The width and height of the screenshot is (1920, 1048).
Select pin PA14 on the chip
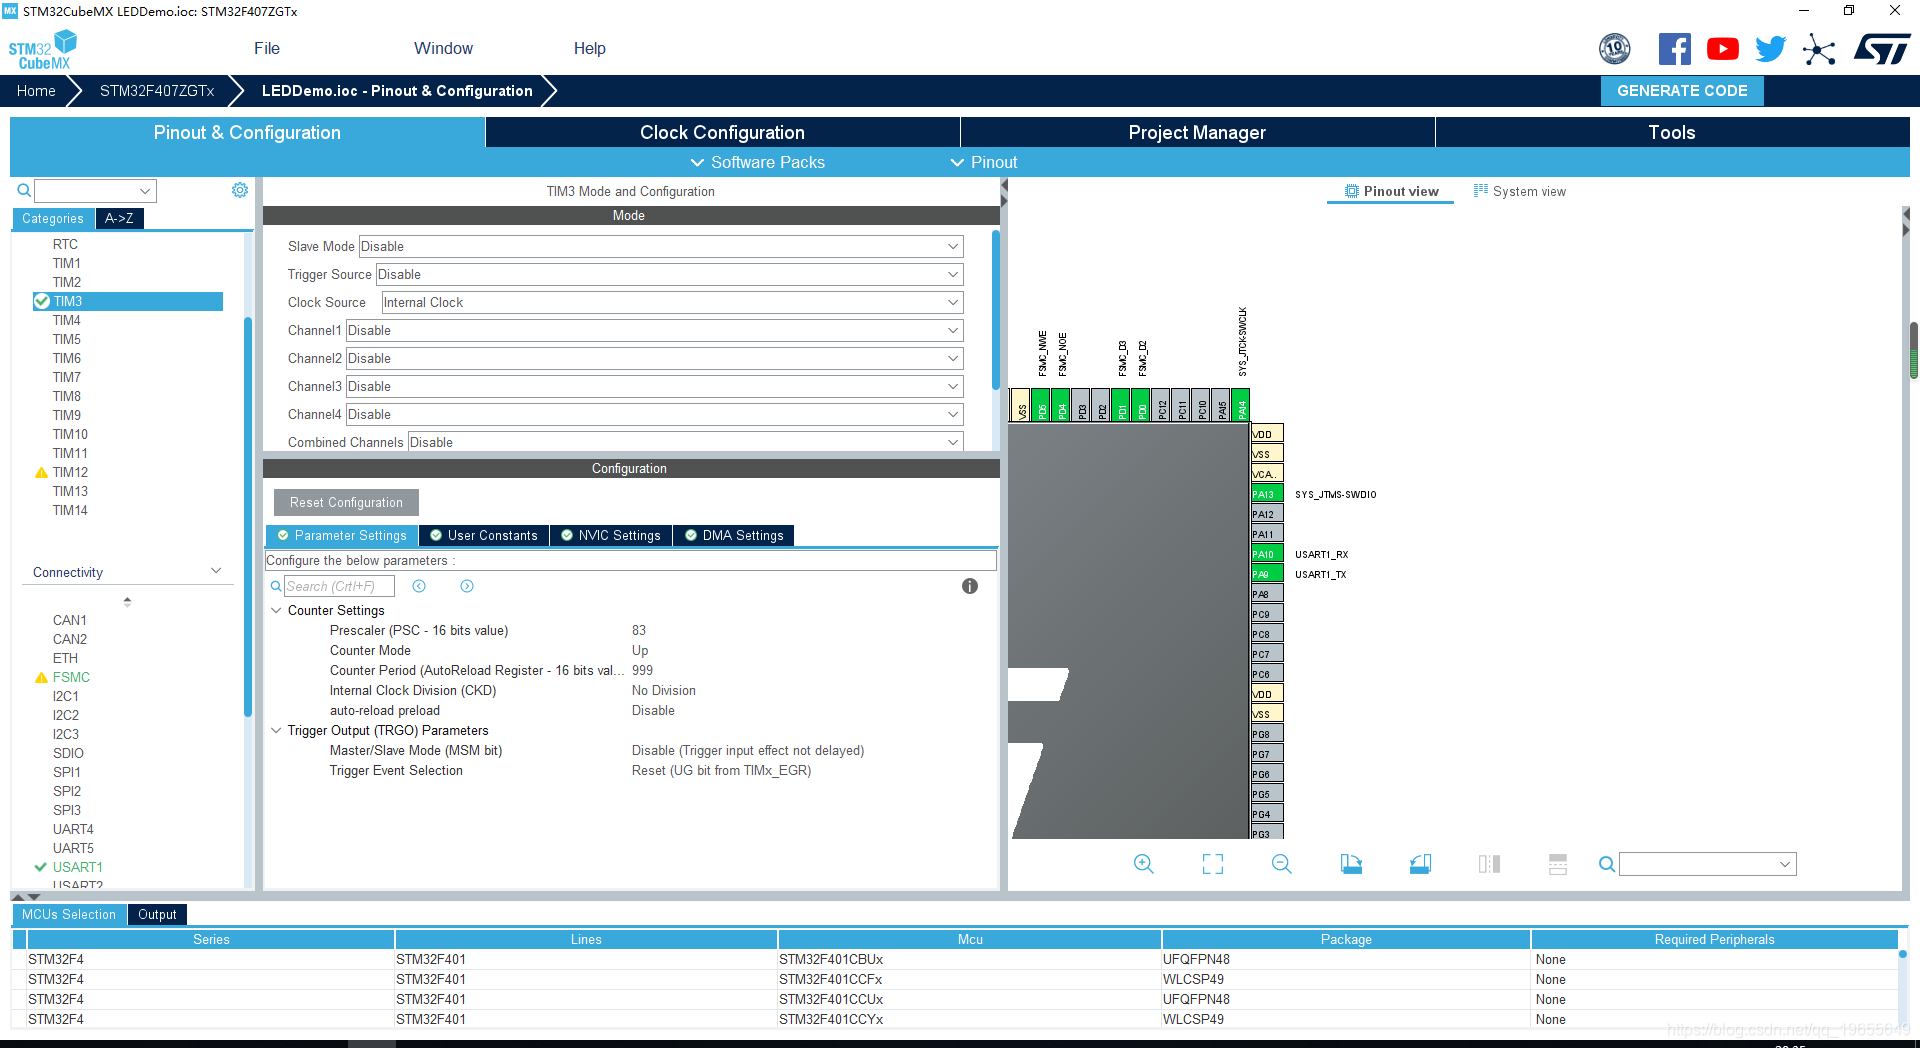click(x=1241, y=406)
